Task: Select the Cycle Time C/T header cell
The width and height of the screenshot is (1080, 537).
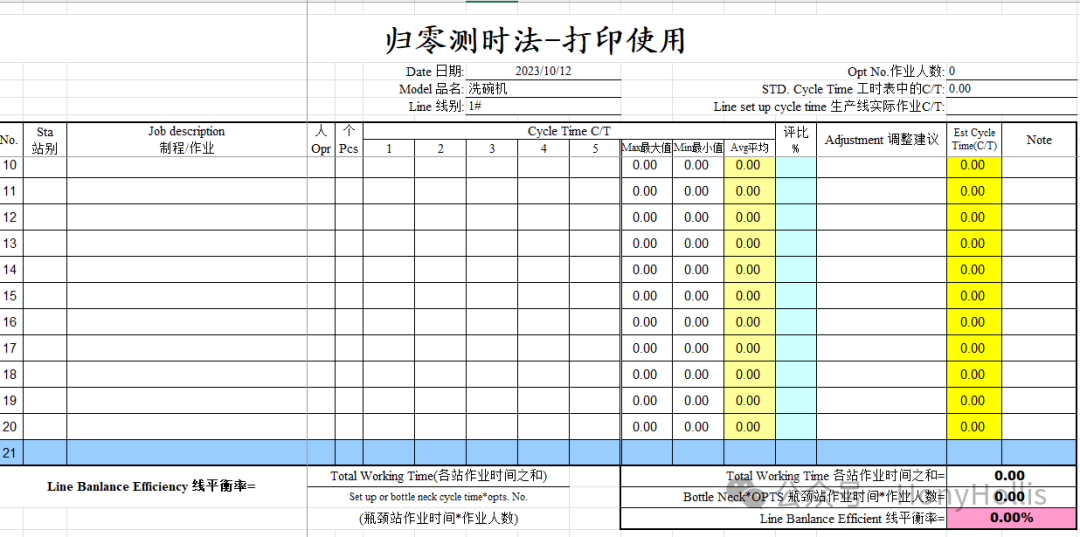Action: point(568,131)
